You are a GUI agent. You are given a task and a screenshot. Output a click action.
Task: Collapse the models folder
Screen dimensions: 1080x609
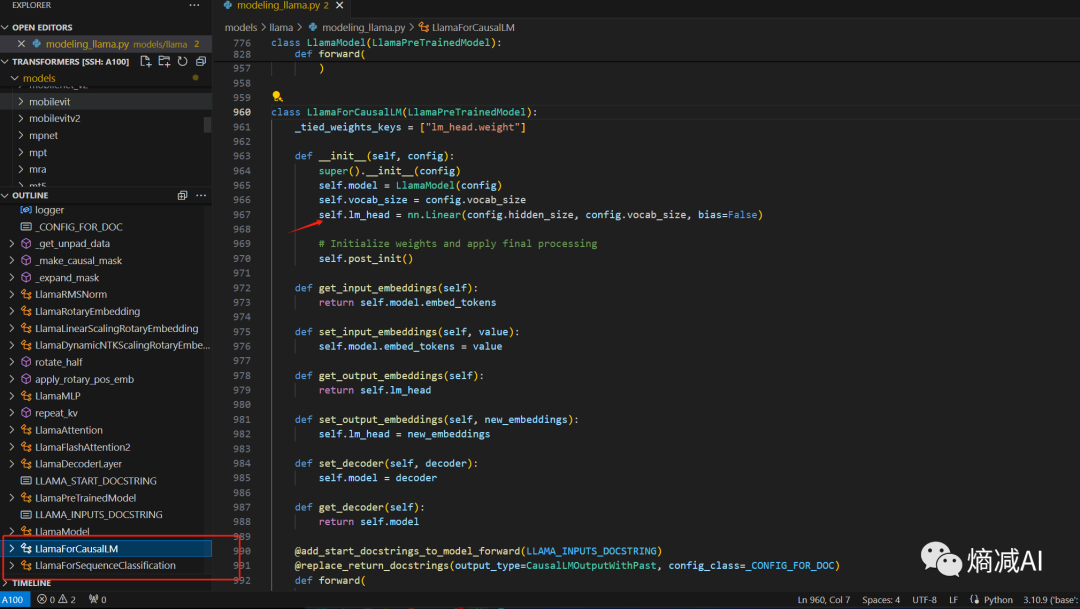(x=14, y=78)
